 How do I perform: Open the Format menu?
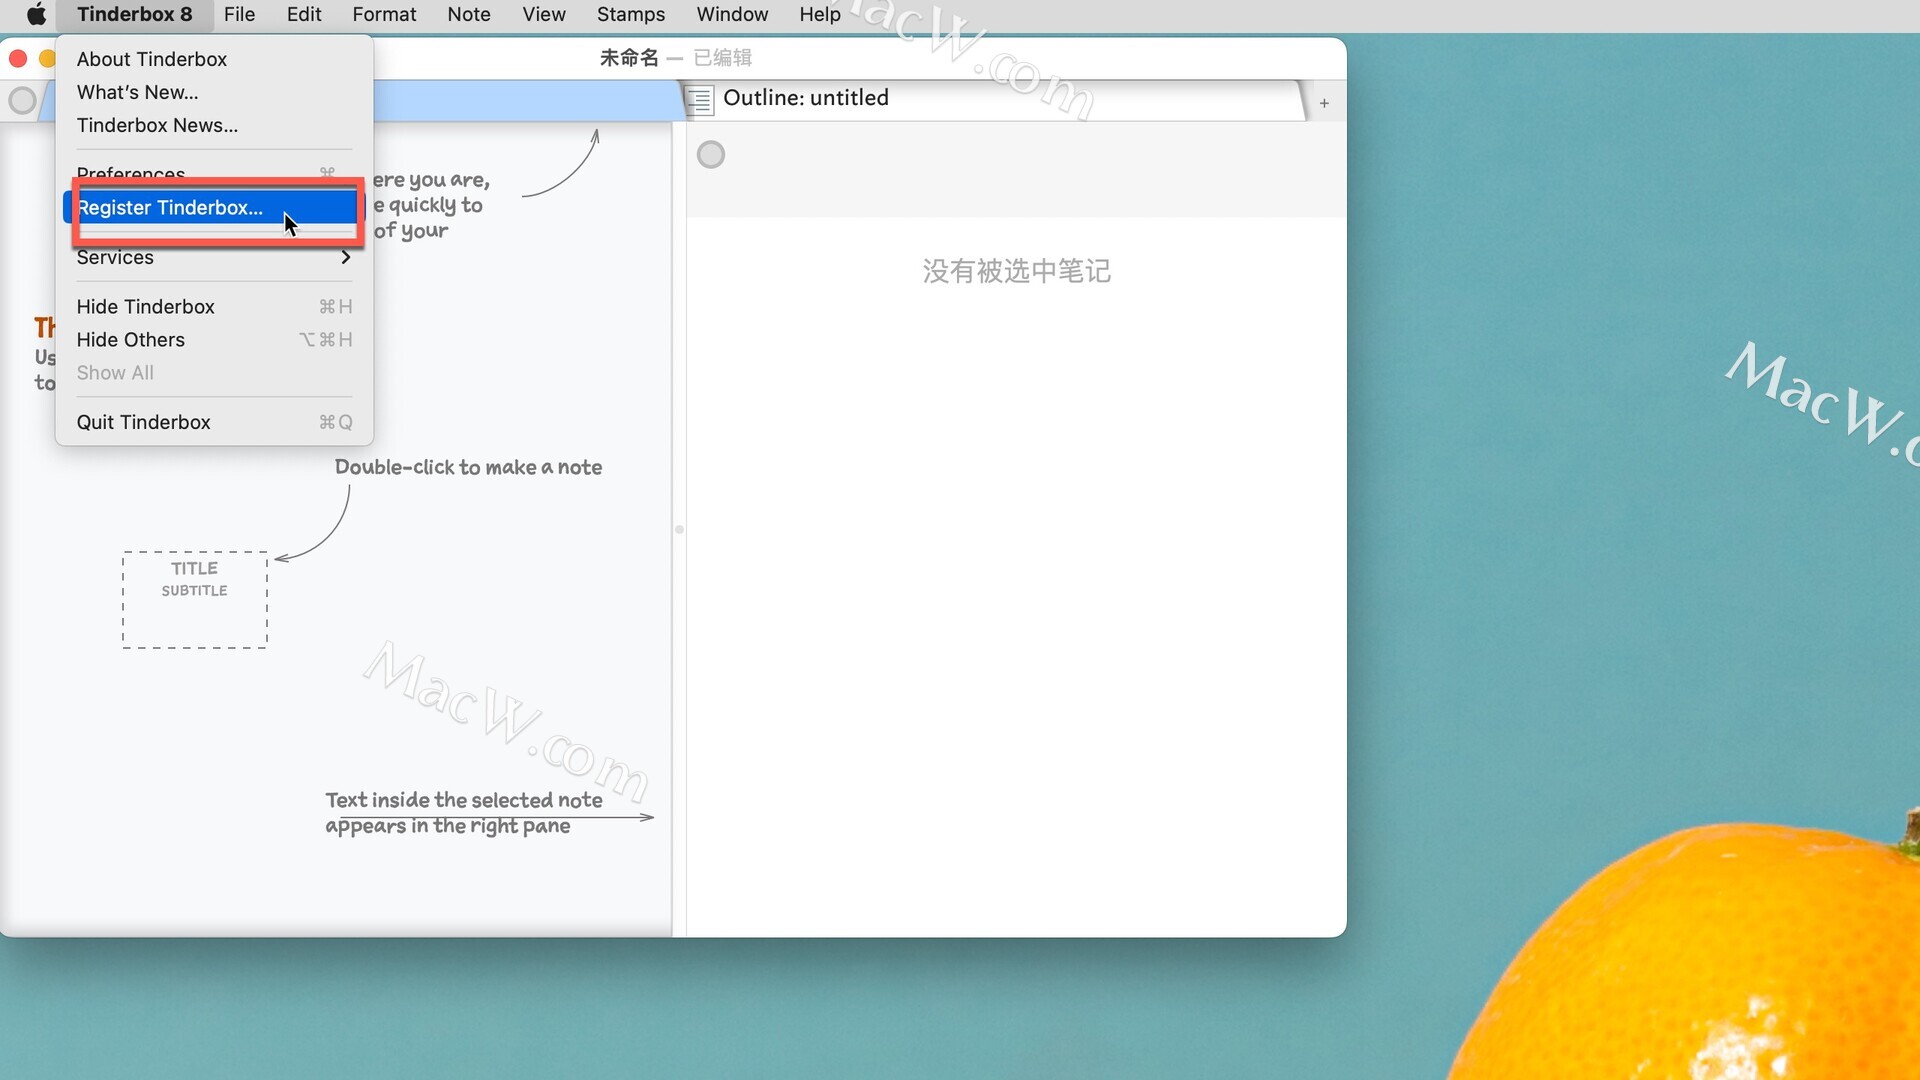pos(384,14)
